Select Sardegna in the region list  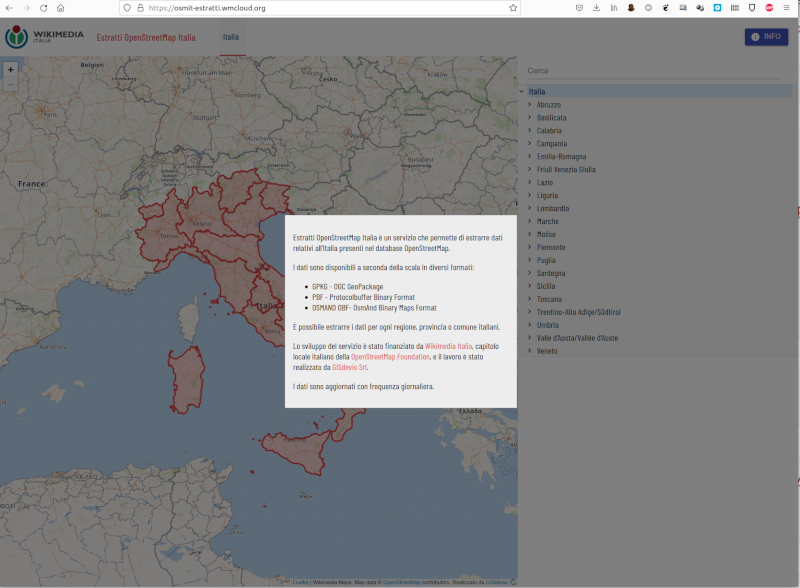[x=551, y=273]
